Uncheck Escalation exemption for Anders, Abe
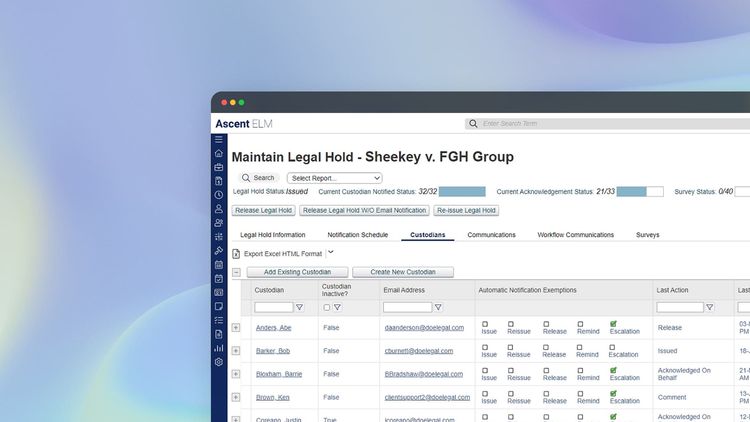Image resolution: width=750 pixels, height=422 pixels. coord(613,324)
